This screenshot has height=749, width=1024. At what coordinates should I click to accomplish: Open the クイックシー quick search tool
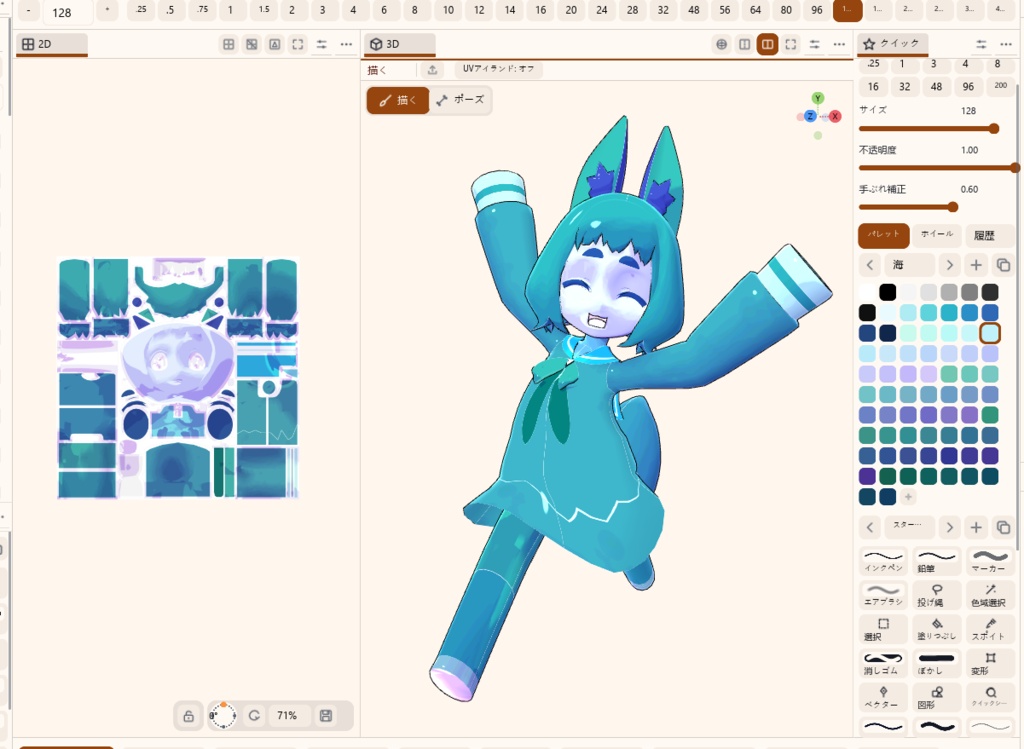pos(990,697)
